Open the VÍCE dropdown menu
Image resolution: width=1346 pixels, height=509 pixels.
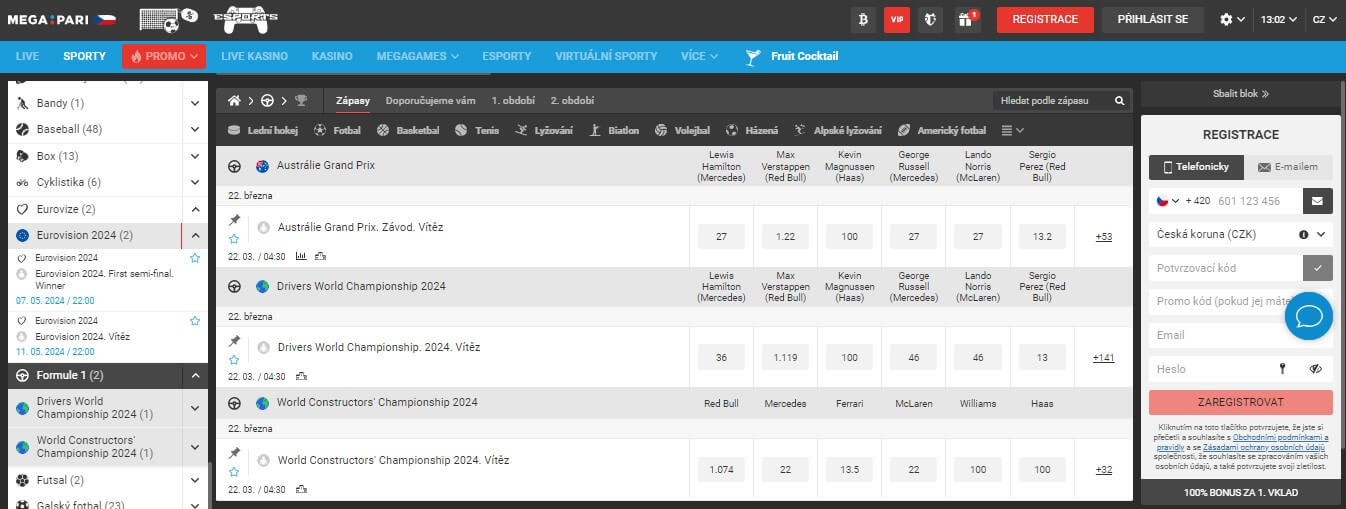pos(700,56)
